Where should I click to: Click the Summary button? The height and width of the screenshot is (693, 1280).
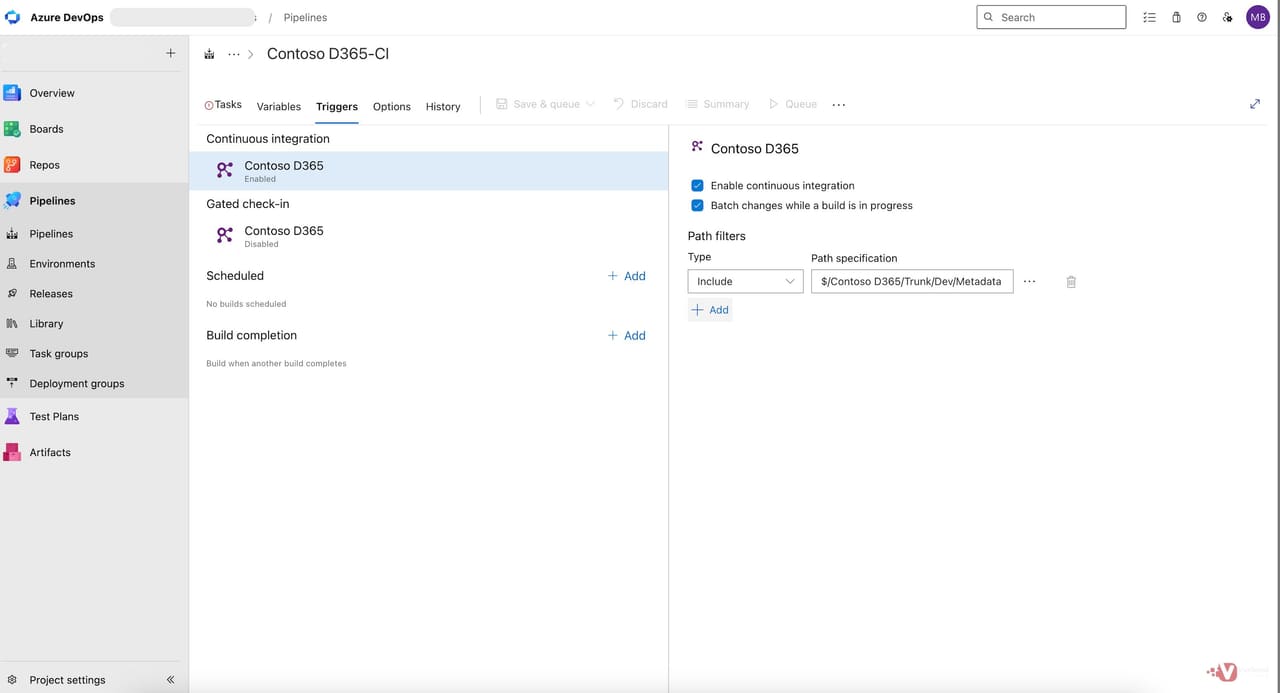coord(717,104)
